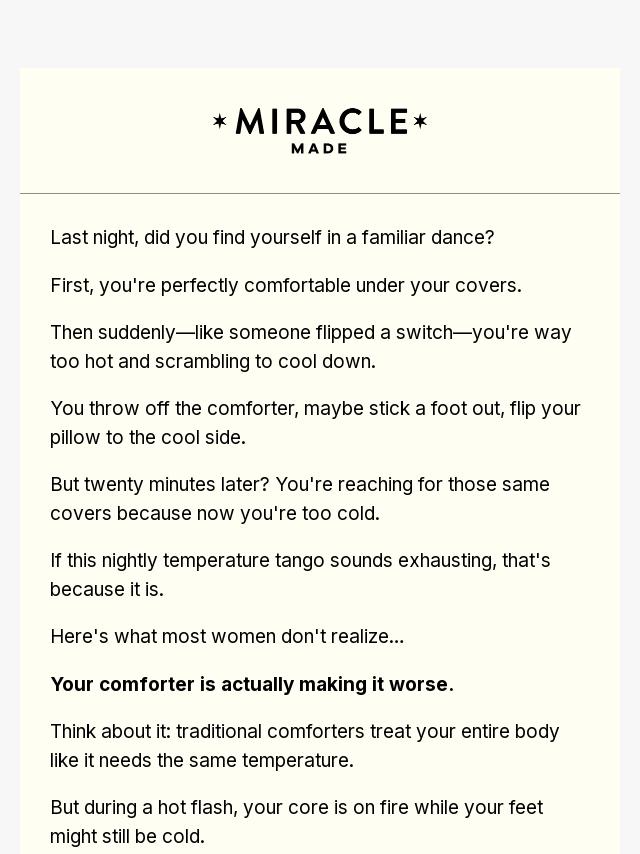Click the word MADE under the logo
The height and width of the screenshot is (854, 640).
click(320, 148)
